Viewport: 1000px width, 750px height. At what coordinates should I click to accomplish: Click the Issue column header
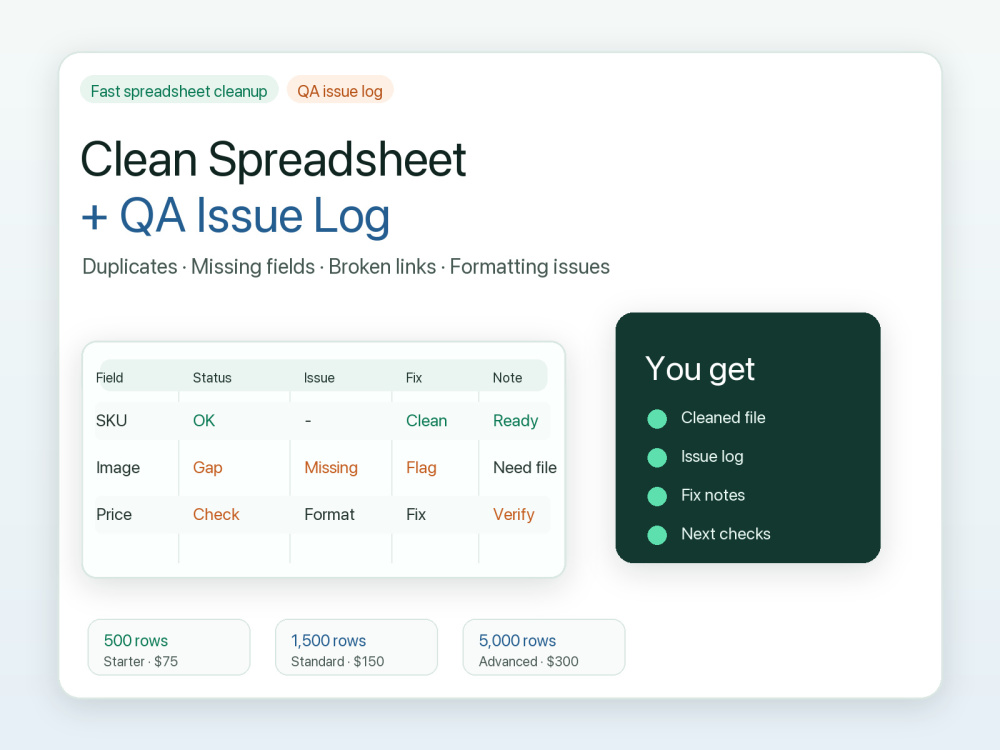320,378
